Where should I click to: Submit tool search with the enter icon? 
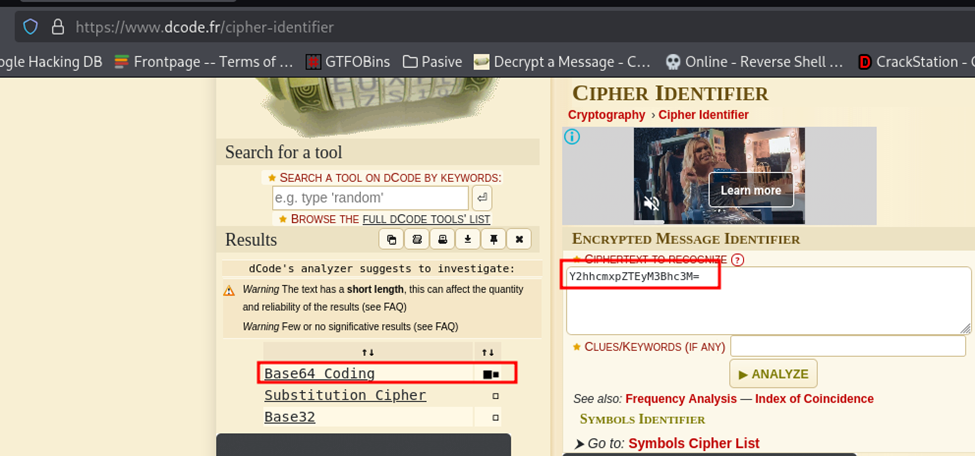pyautogui.click(x=481, y=198)
